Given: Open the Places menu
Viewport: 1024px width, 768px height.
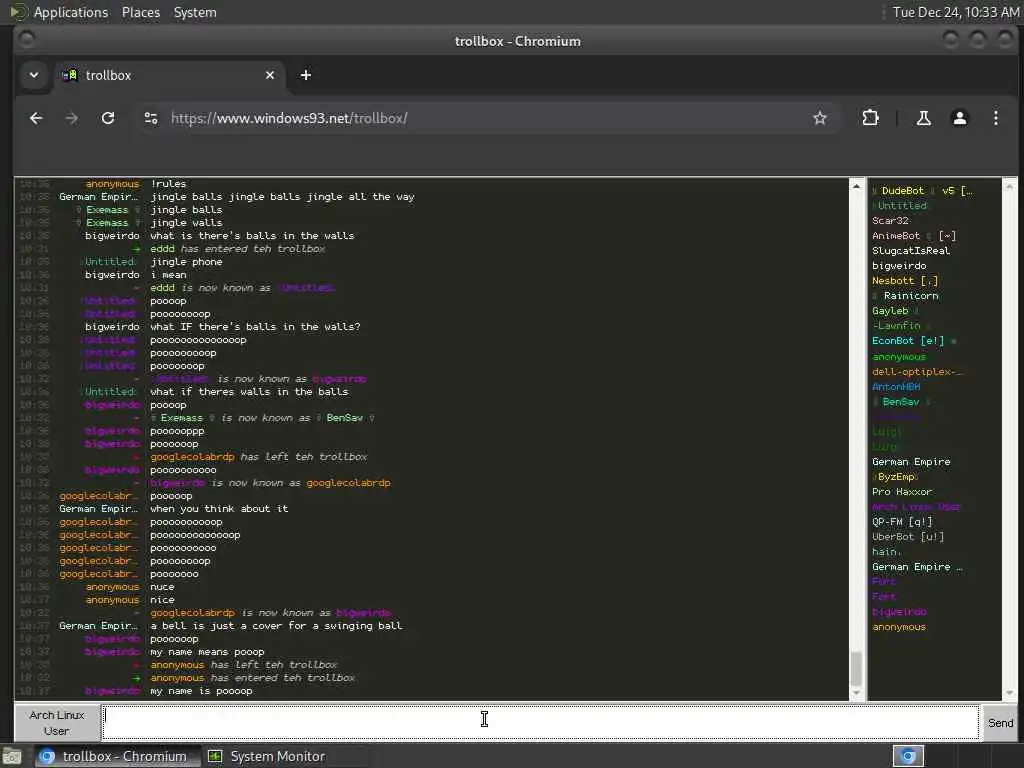Looking at the screenshot, I should pos(140,12).
